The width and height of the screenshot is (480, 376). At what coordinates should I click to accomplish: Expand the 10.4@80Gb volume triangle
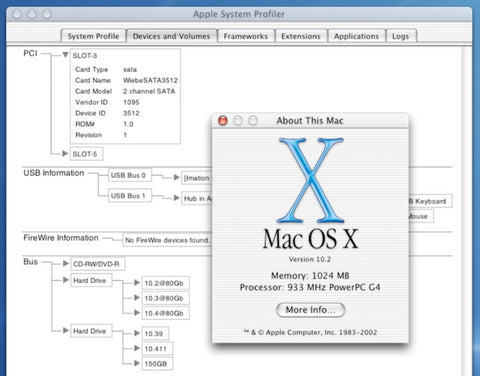coord(137,312)
